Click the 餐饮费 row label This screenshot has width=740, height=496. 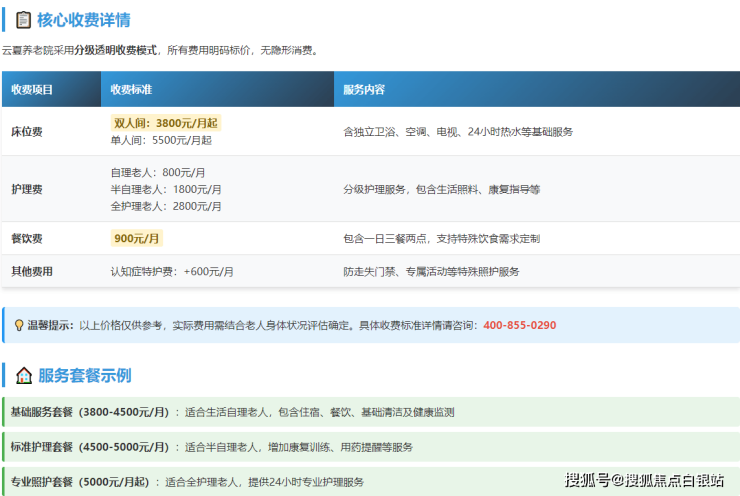coord(27,239)
